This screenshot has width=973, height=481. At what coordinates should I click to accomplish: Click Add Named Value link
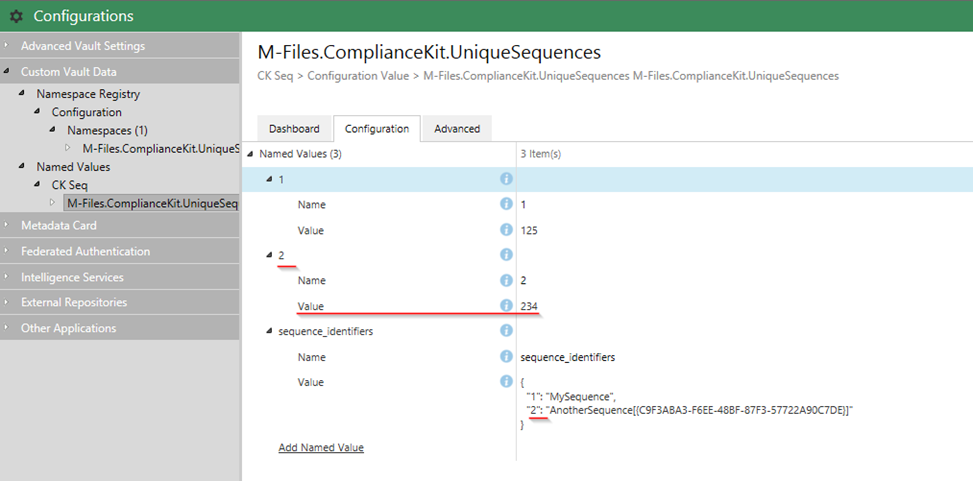tap(321, 447)
